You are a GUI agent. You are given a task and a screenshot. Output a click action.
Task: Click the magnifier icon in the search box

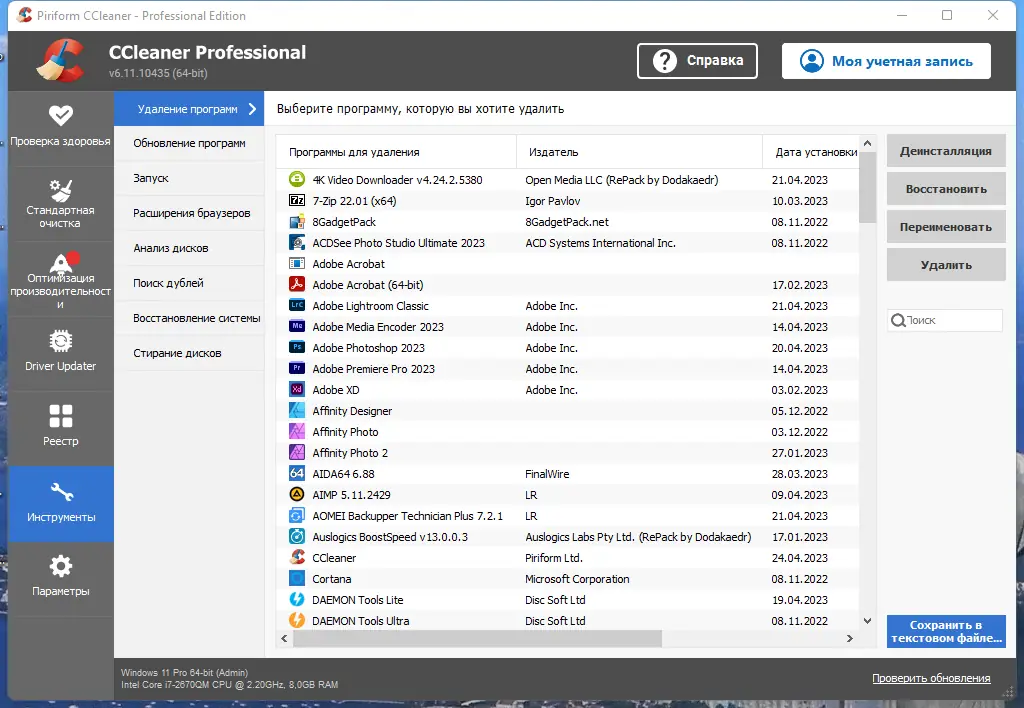coord(899,319)
